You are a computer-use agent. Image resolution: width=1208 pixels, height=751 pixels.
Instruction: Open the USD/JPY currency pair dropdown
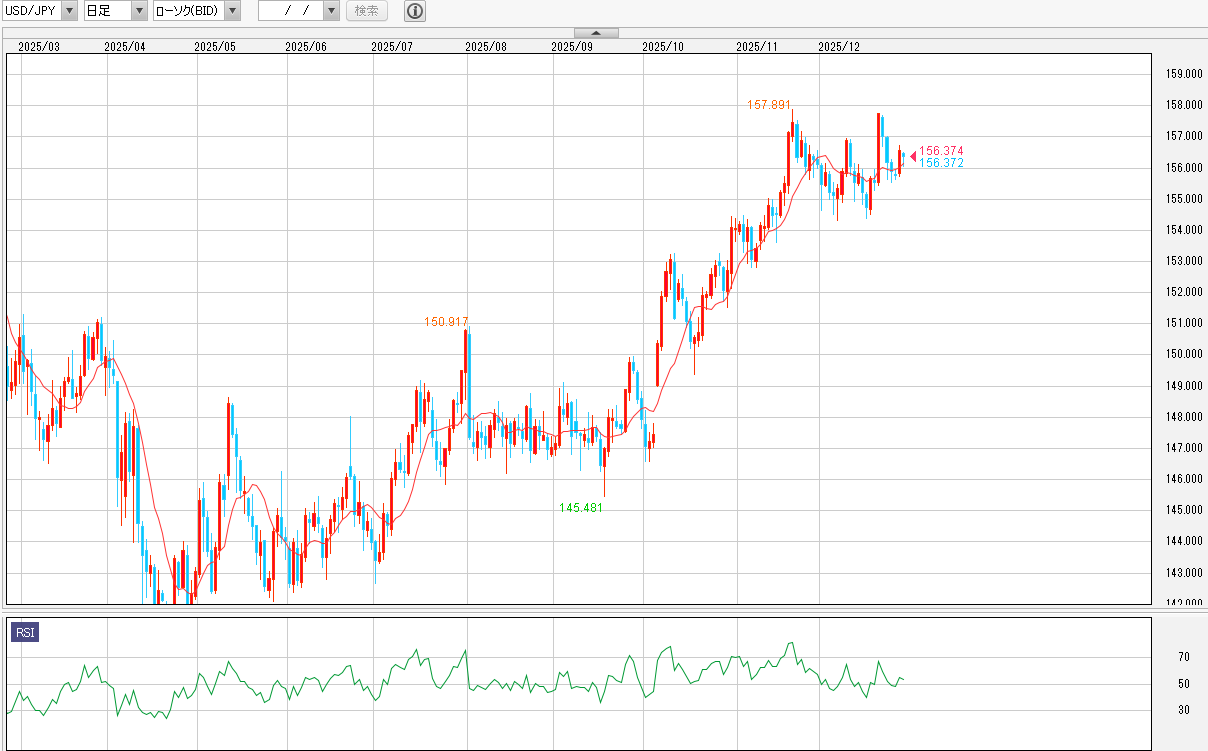[x=68, y=11]
